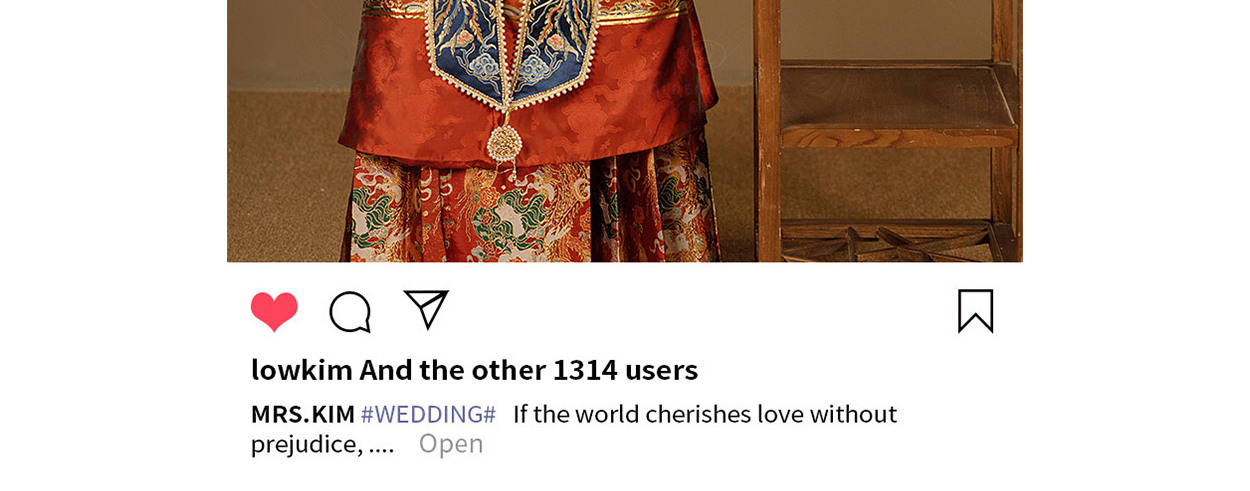Open comments via the speech bubble icon
Image resolution: width=1250 pixels, height=491 pixels.
pyautogui.click(x=350, y=312)
